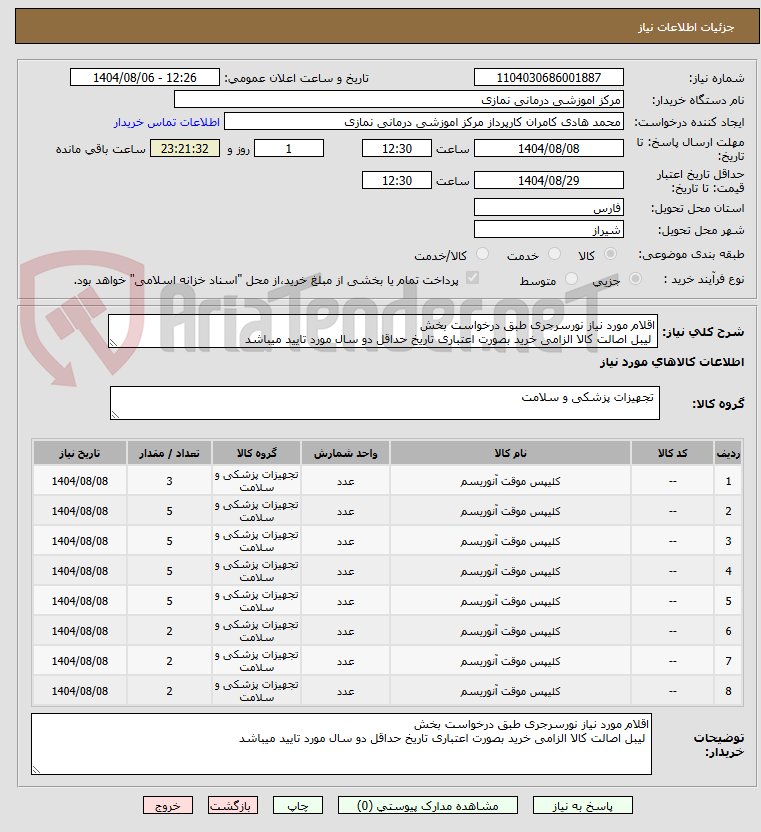Click the بازگشت back button
The height and width of the screenshot is (832, 761).
click(233, 805)
